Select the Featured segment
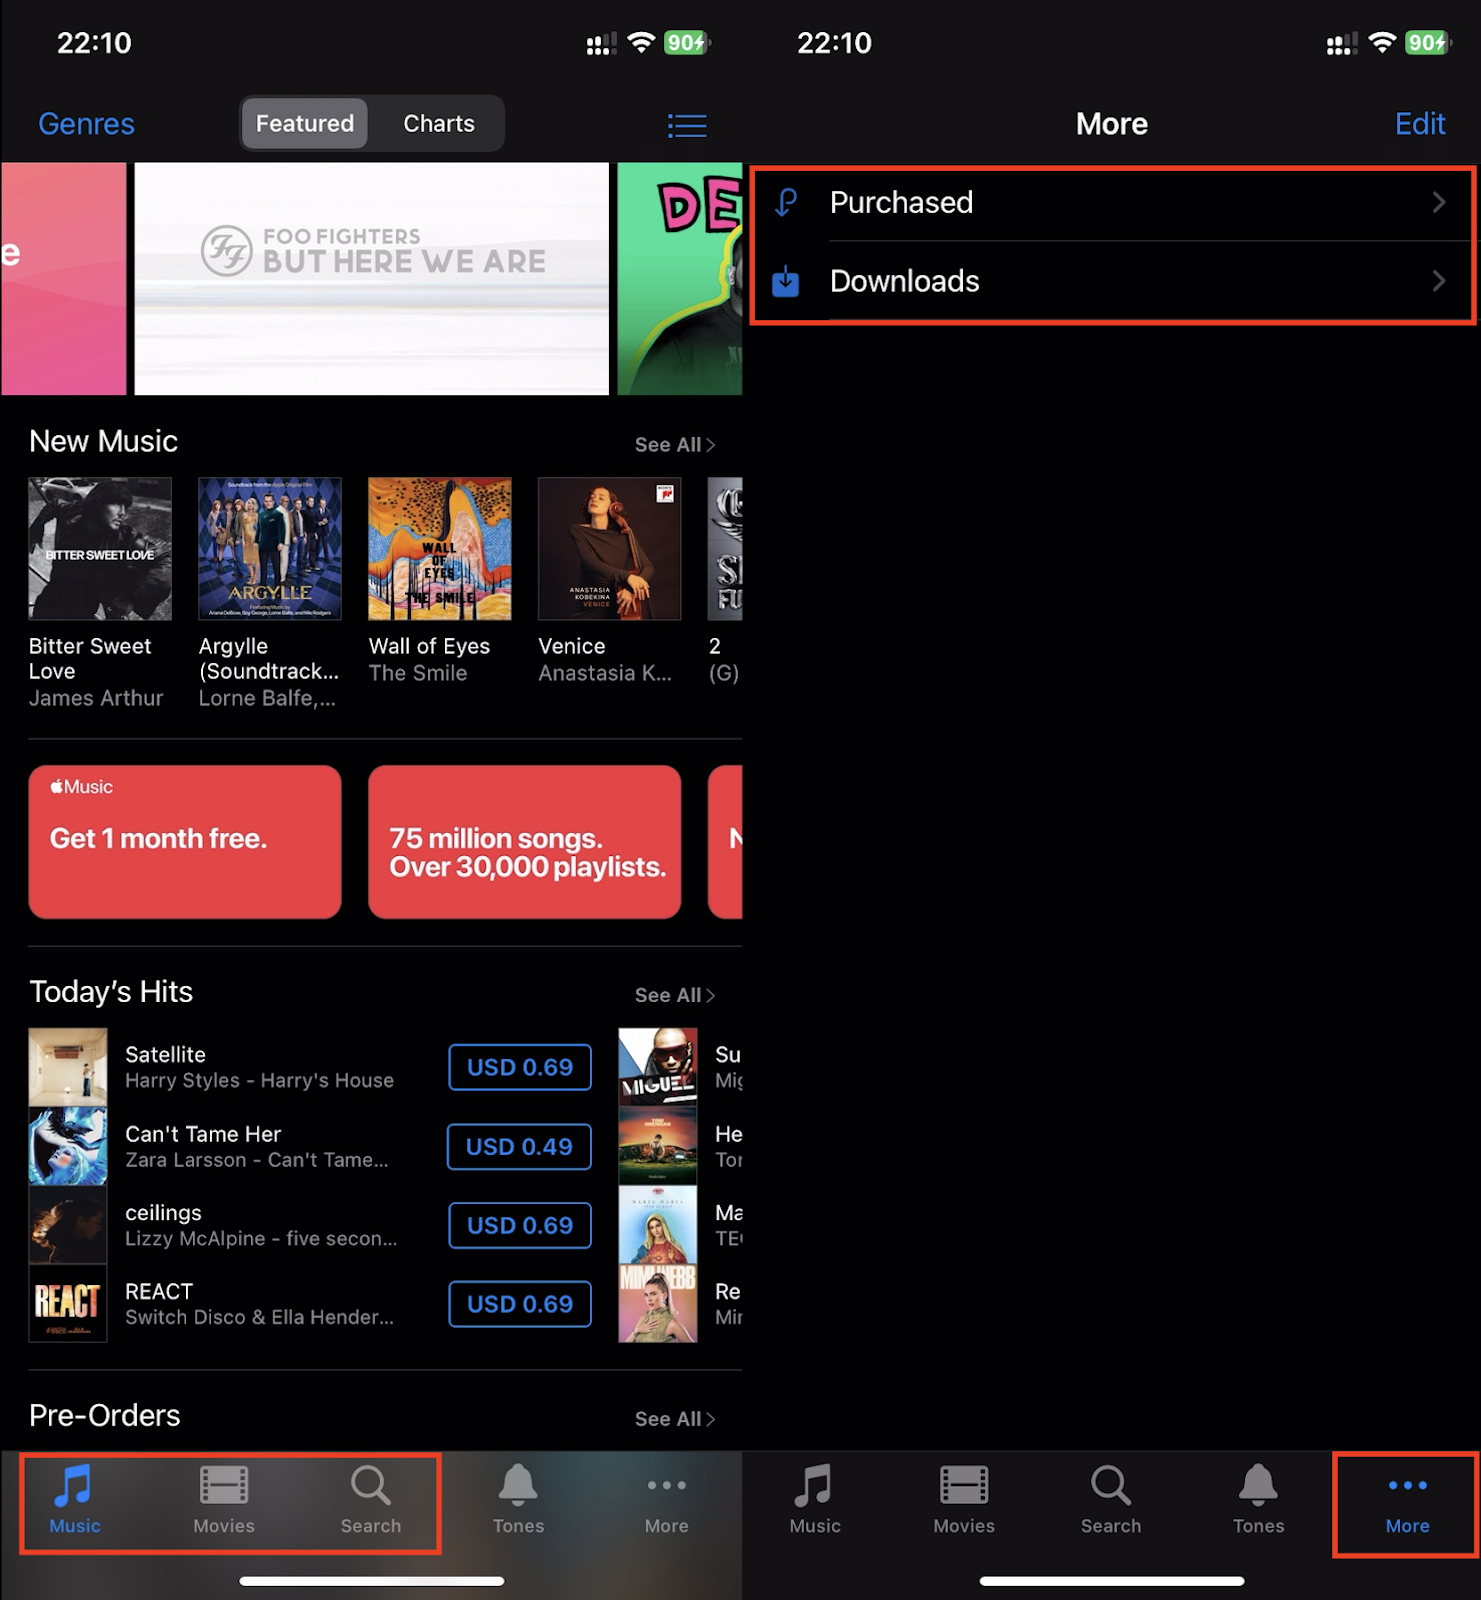The image size is (1481, 1600). tap(305, 123)
